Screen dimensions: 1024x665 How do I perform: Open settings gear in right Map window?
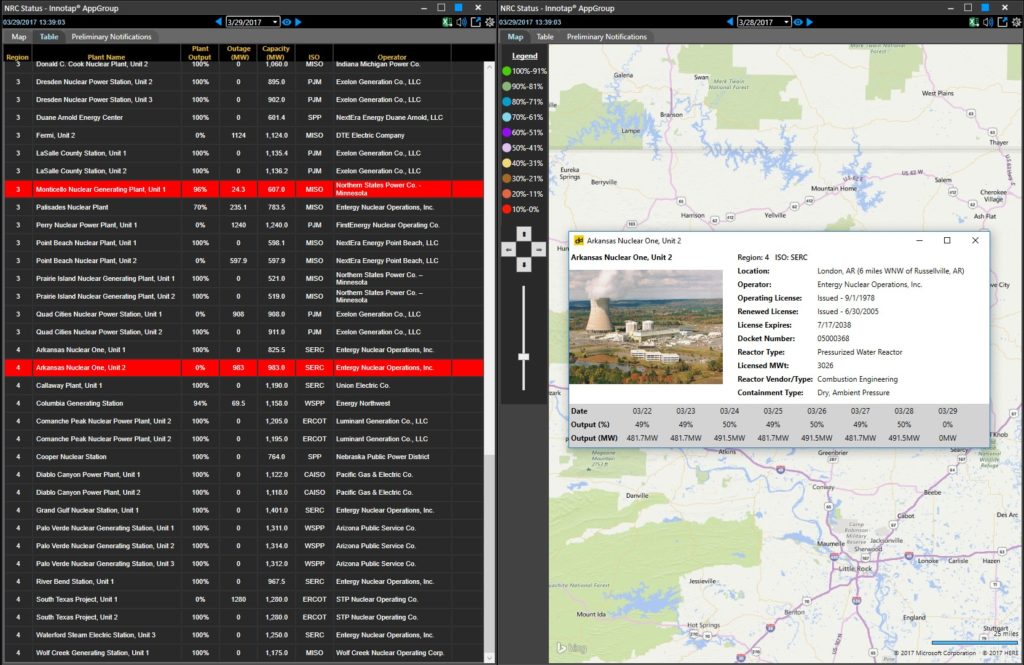[1017, 22]
